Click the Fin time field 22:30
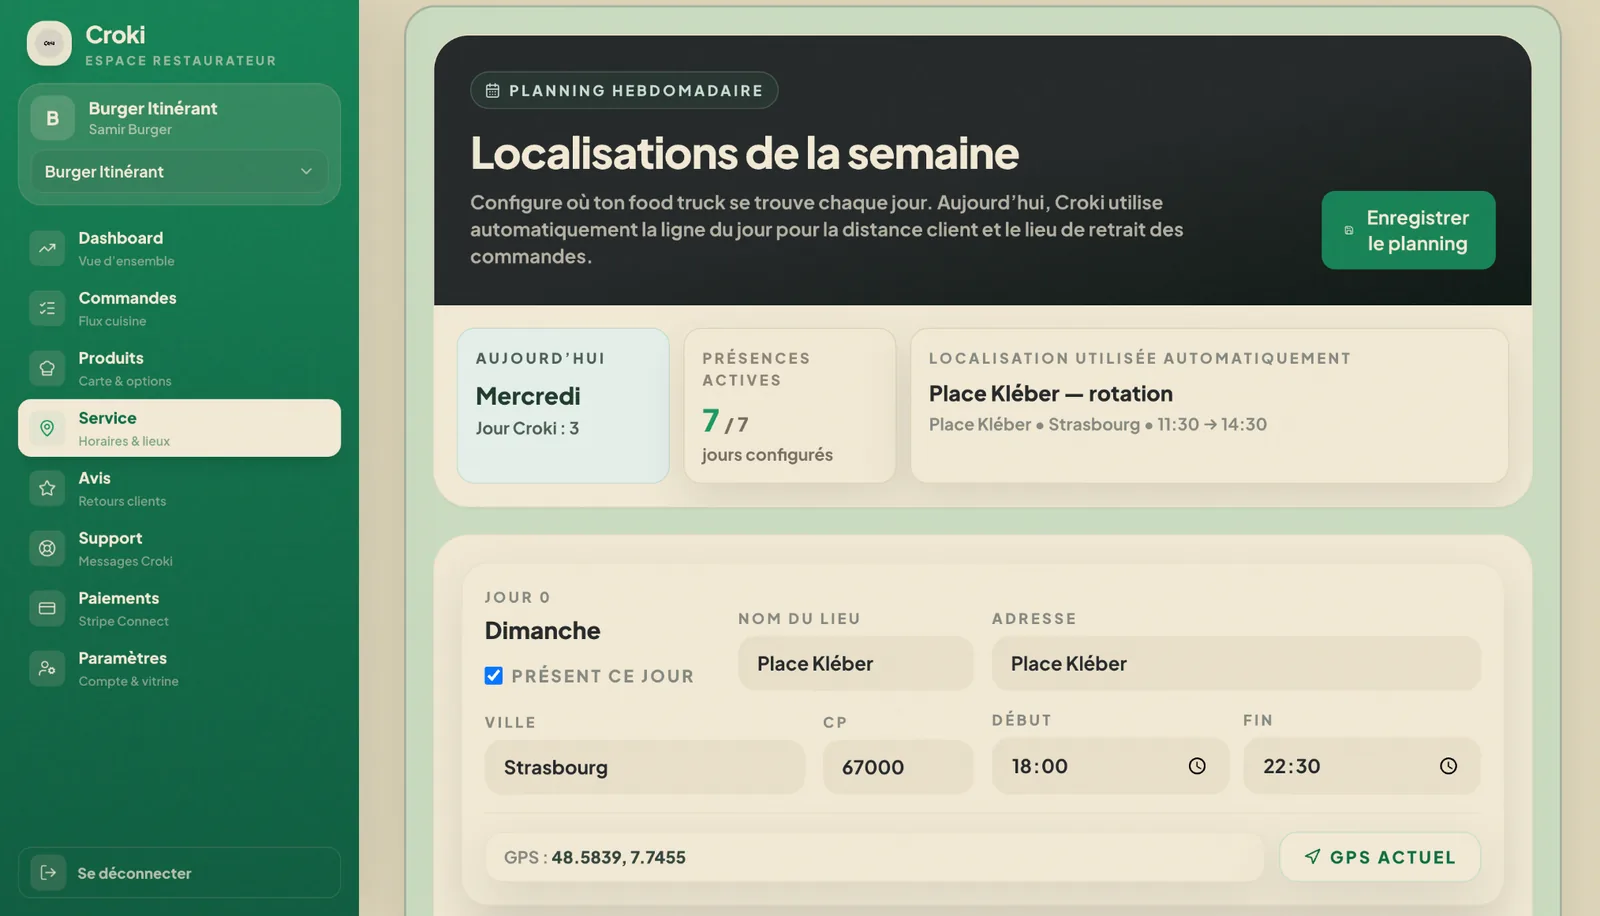This screenshot has height=916, width=1600. pyautogui.click(x=1362, y=766)
